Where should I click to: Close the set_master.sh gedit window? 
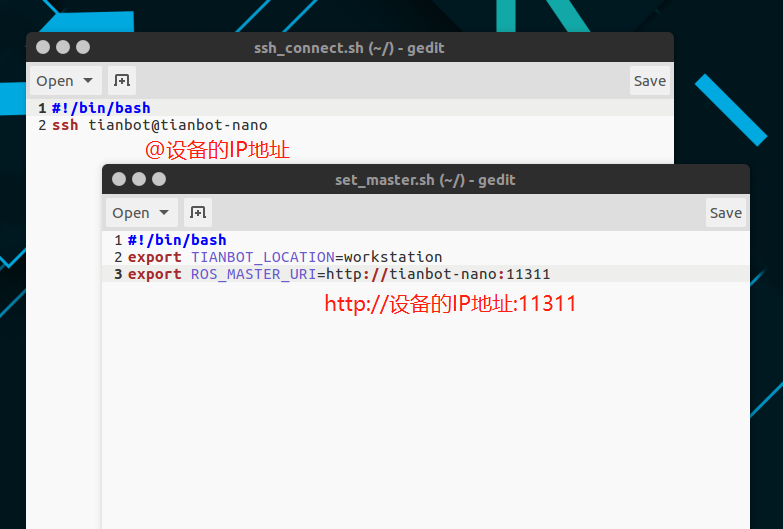click(119, 179)
